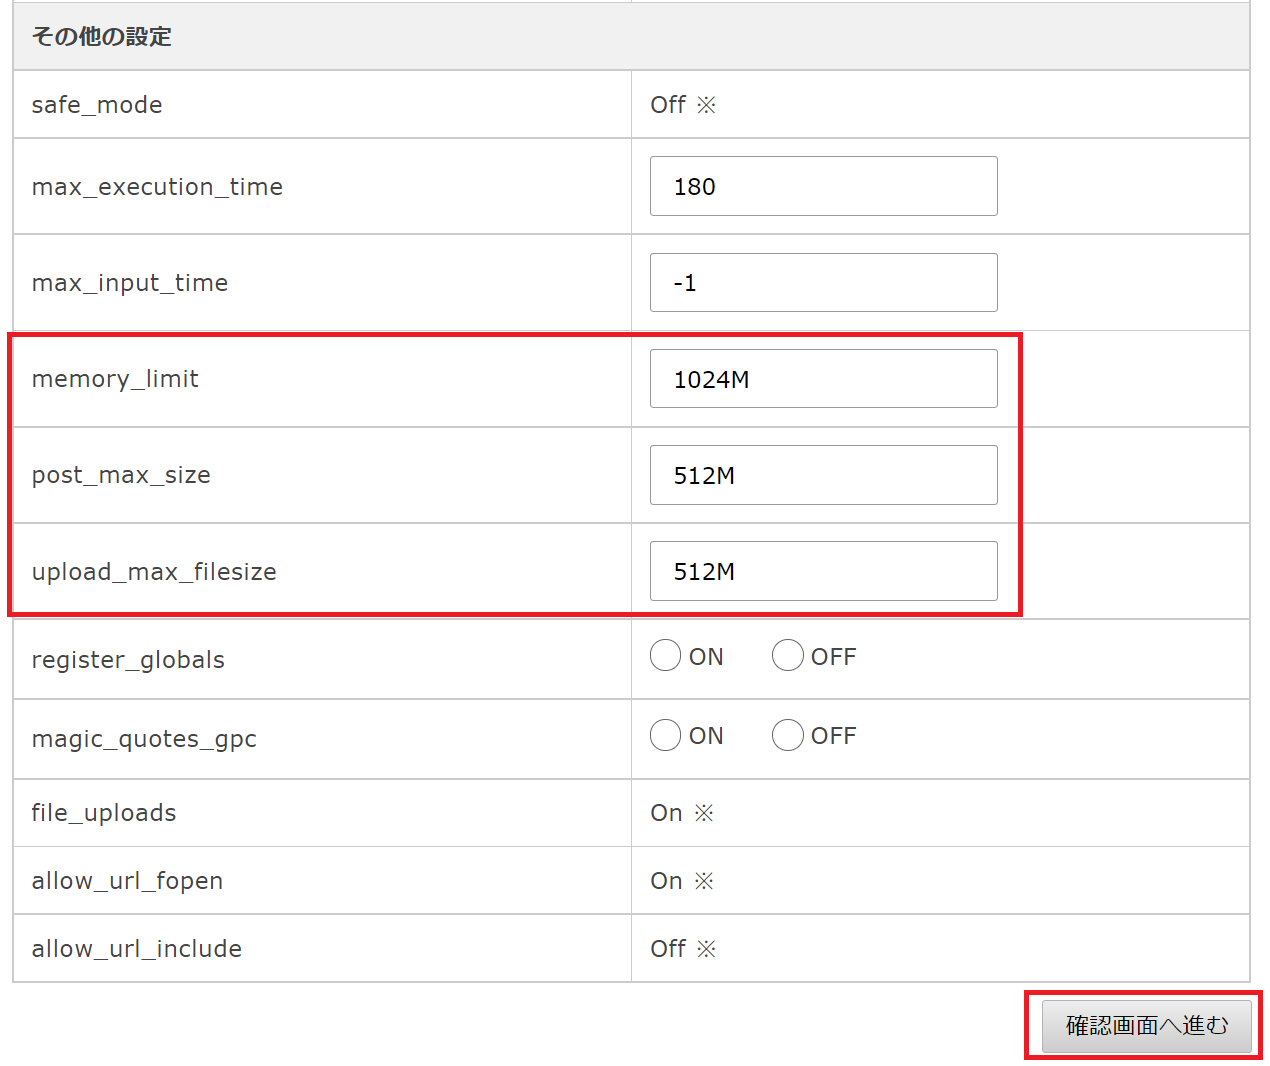Select ON for register_globals
Image resolution: width=1270 pixels, height=1066 pixels.
[665, 656]
